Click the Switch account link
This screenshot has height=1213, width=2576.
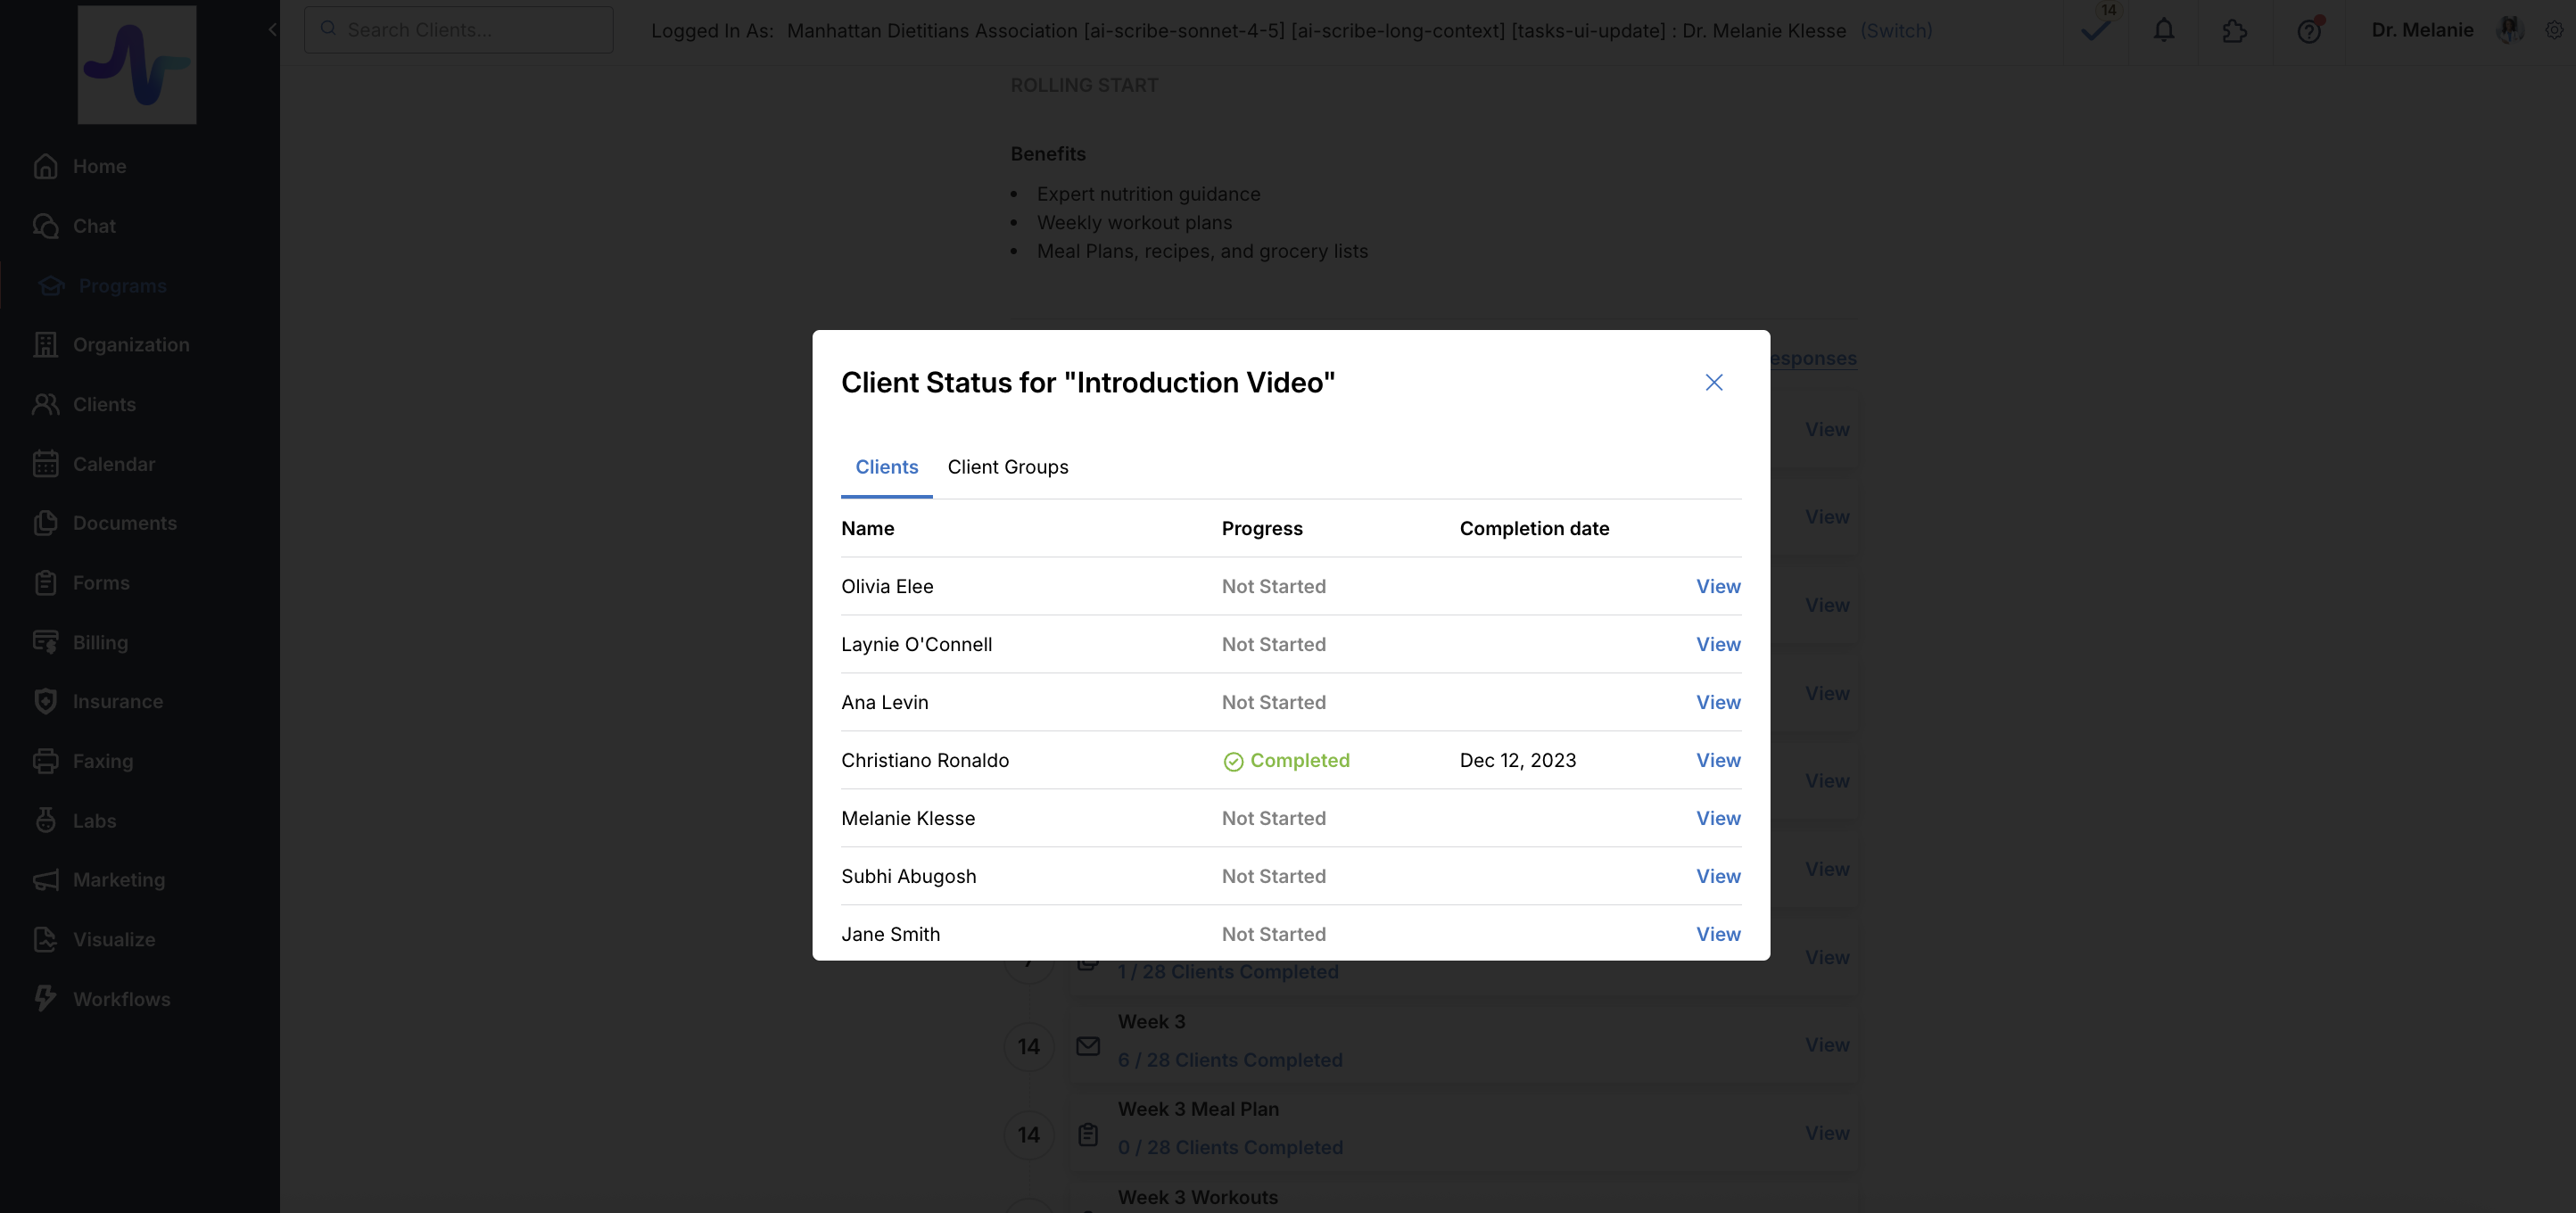[x=1896, y=31]
